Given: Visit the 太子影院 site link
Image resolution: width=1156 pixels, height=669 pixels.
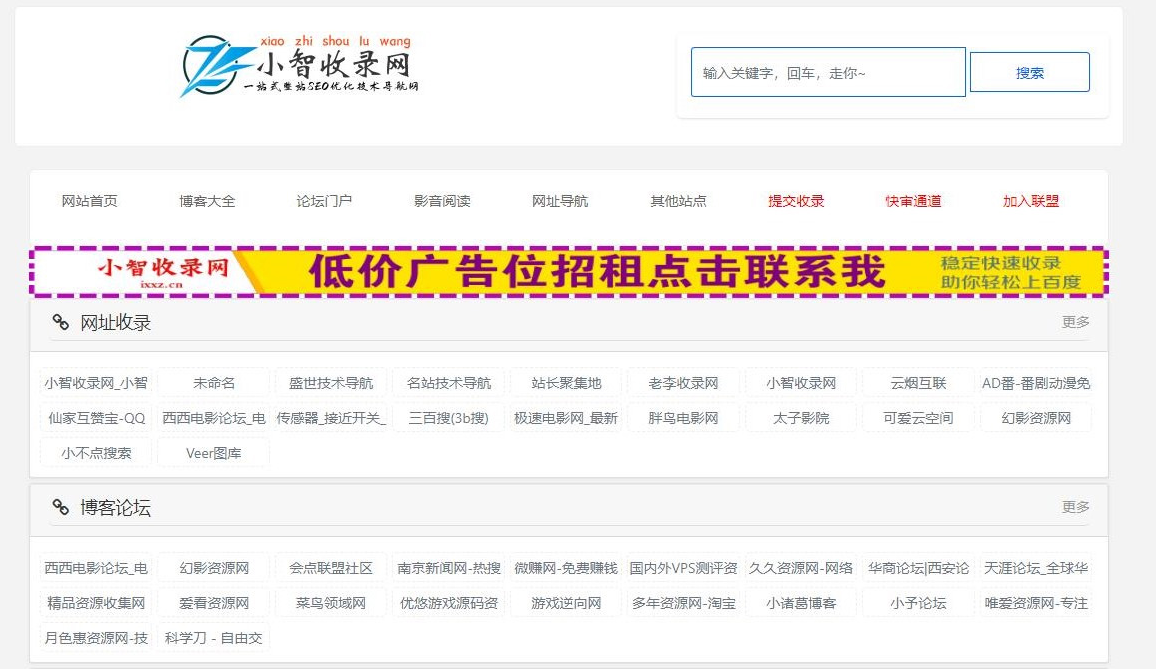Looking at the screenshot, I should pyautogui.click(x=801, y=418).
